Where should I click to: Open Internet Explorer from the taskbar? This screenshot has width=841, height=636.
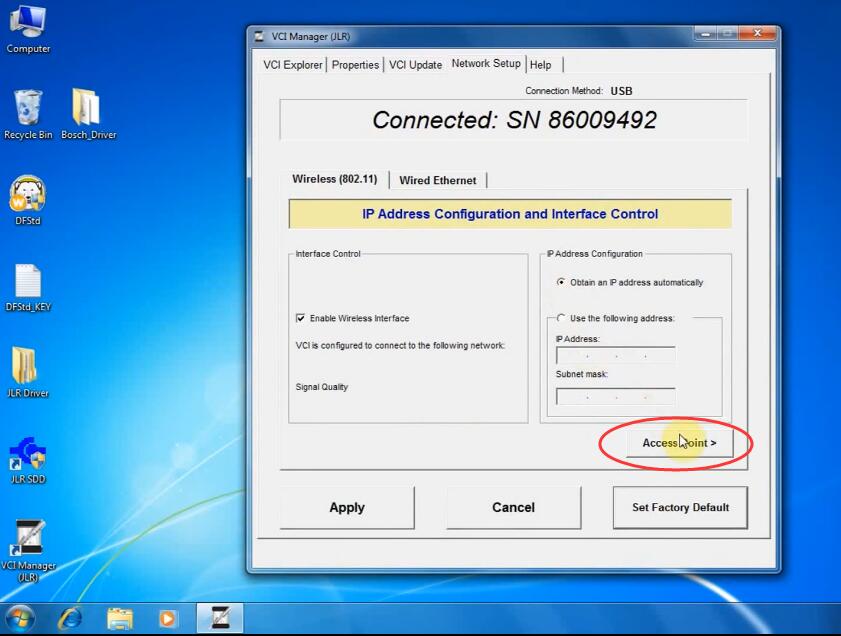tap(70, 618)
